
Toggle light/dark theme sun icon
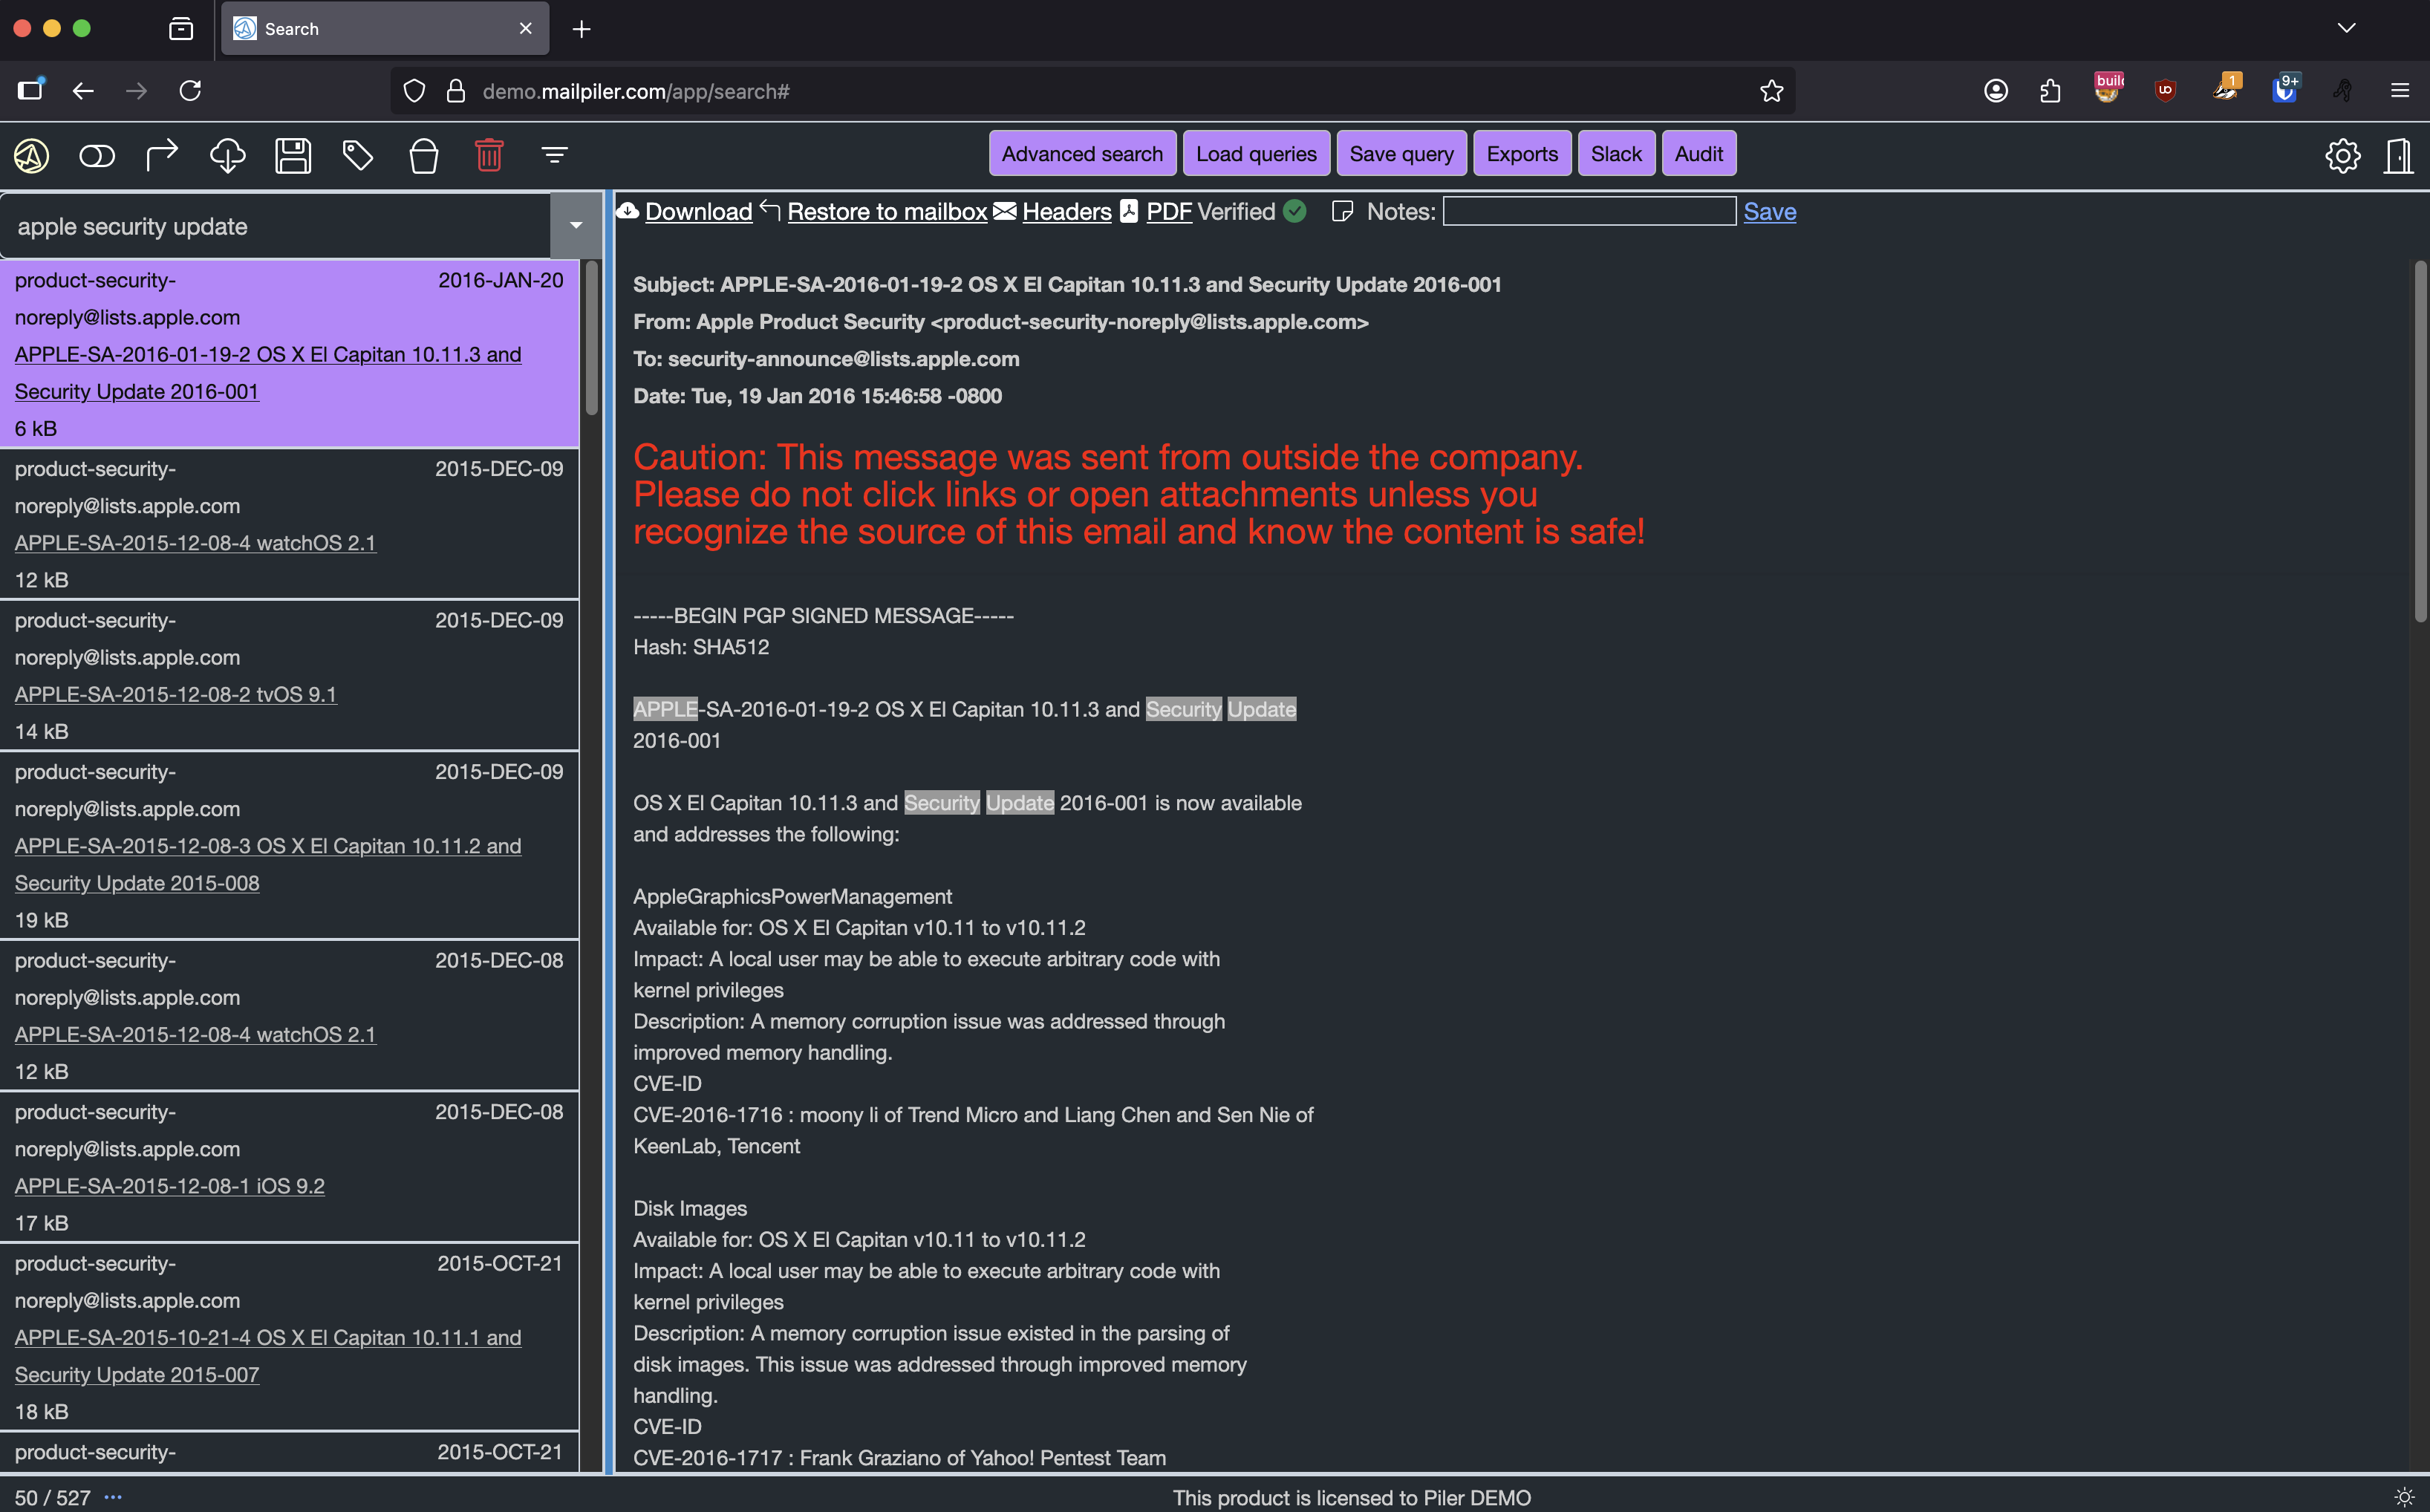[2404, 1497]
